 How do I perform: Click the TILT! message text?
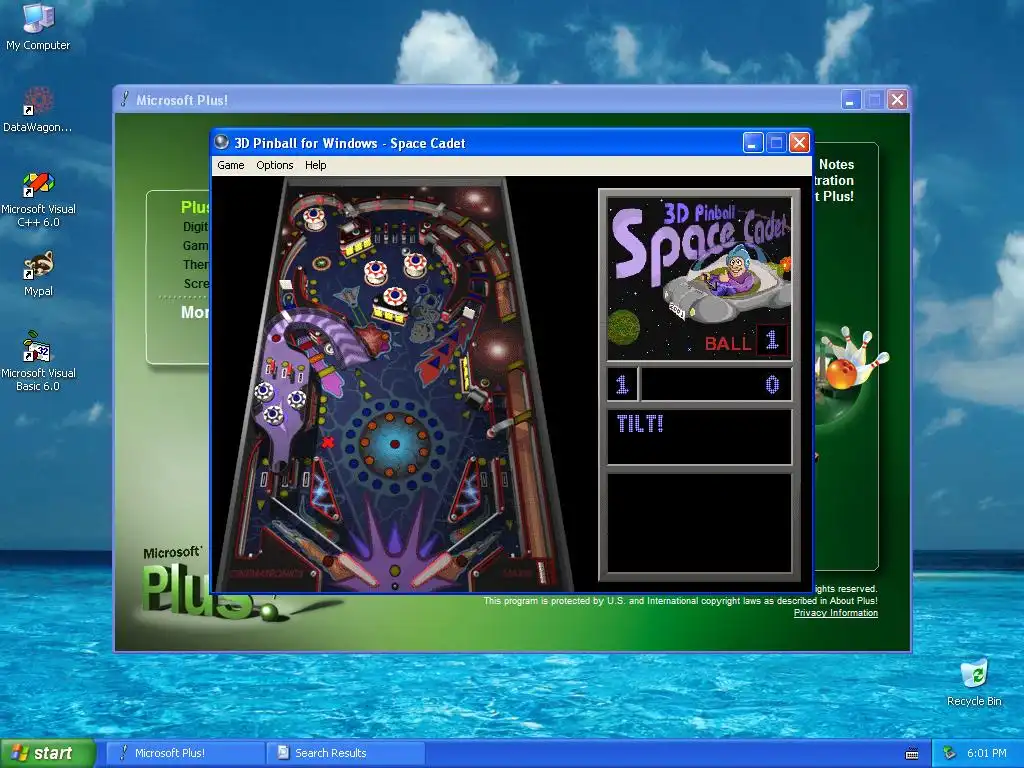click(x=640, y=424)
